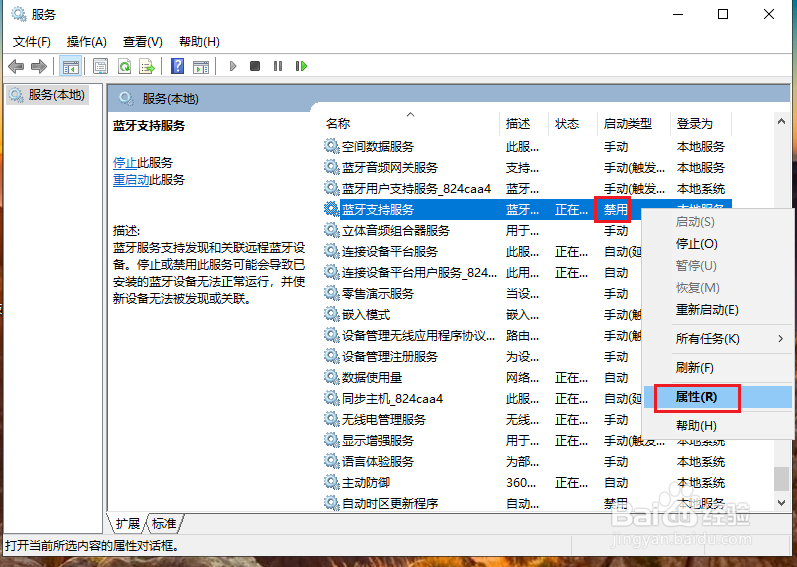Viewport: 797px width, 567px height.
Task: Click the Start Service play icon
Action: point(233,66)
